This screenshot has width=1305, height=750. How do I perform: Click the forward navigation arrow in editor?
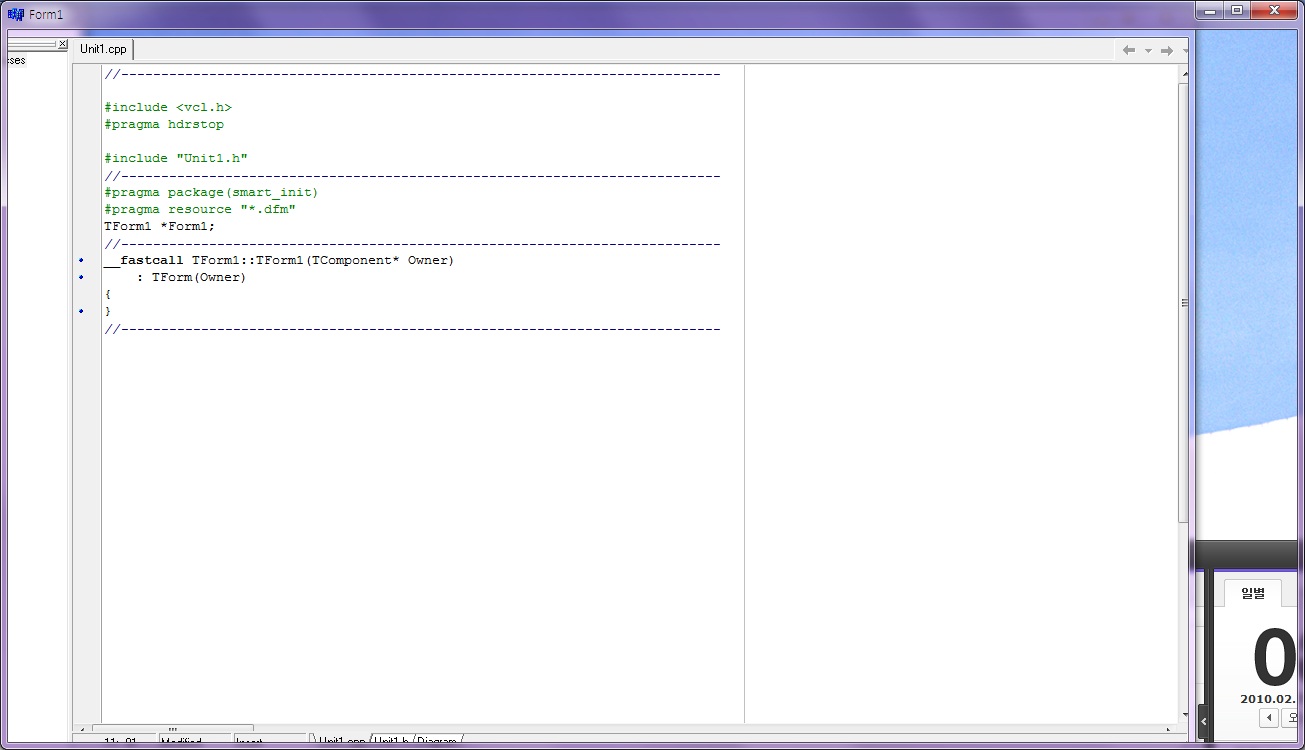1166,50
